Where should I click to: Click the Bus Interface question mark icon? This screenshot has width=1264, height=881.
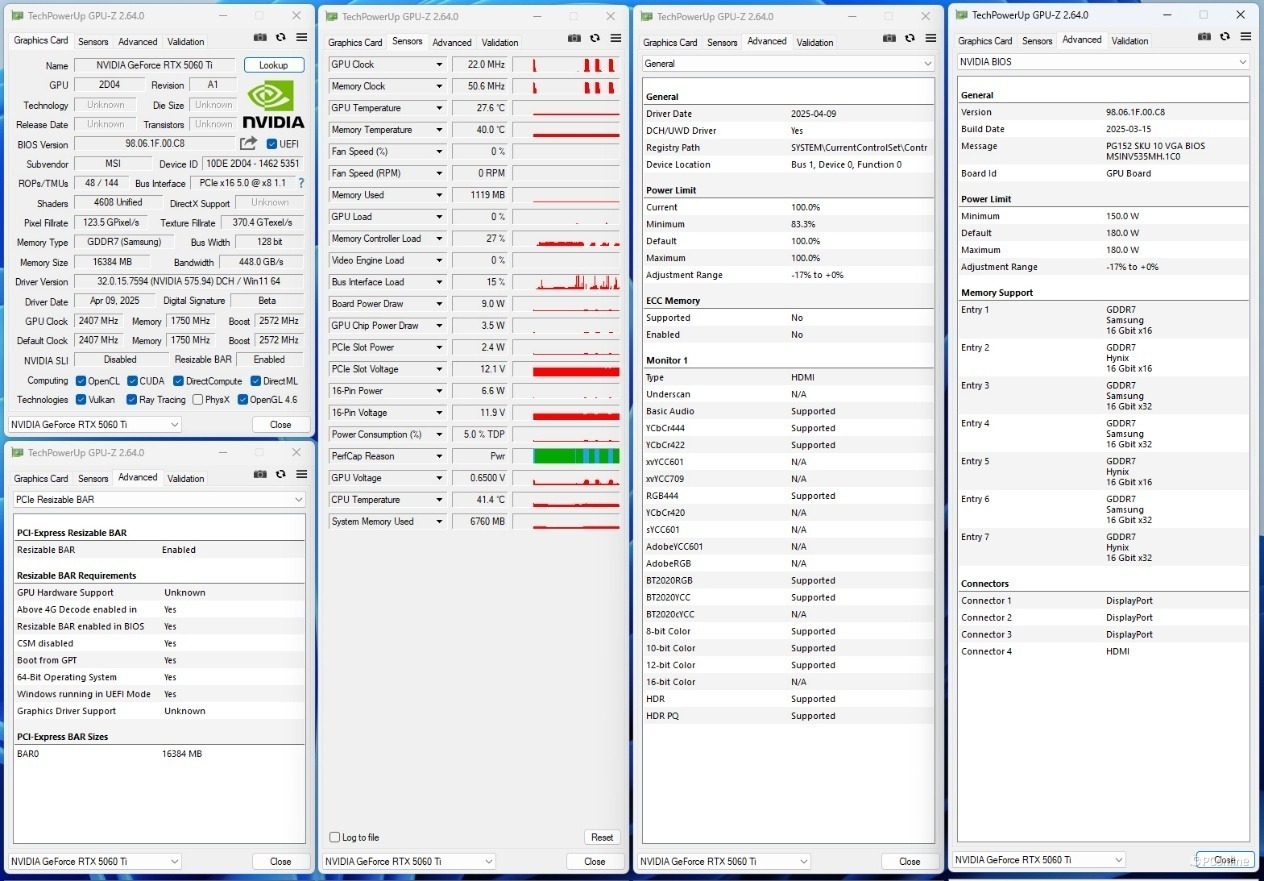coord(301,183)
